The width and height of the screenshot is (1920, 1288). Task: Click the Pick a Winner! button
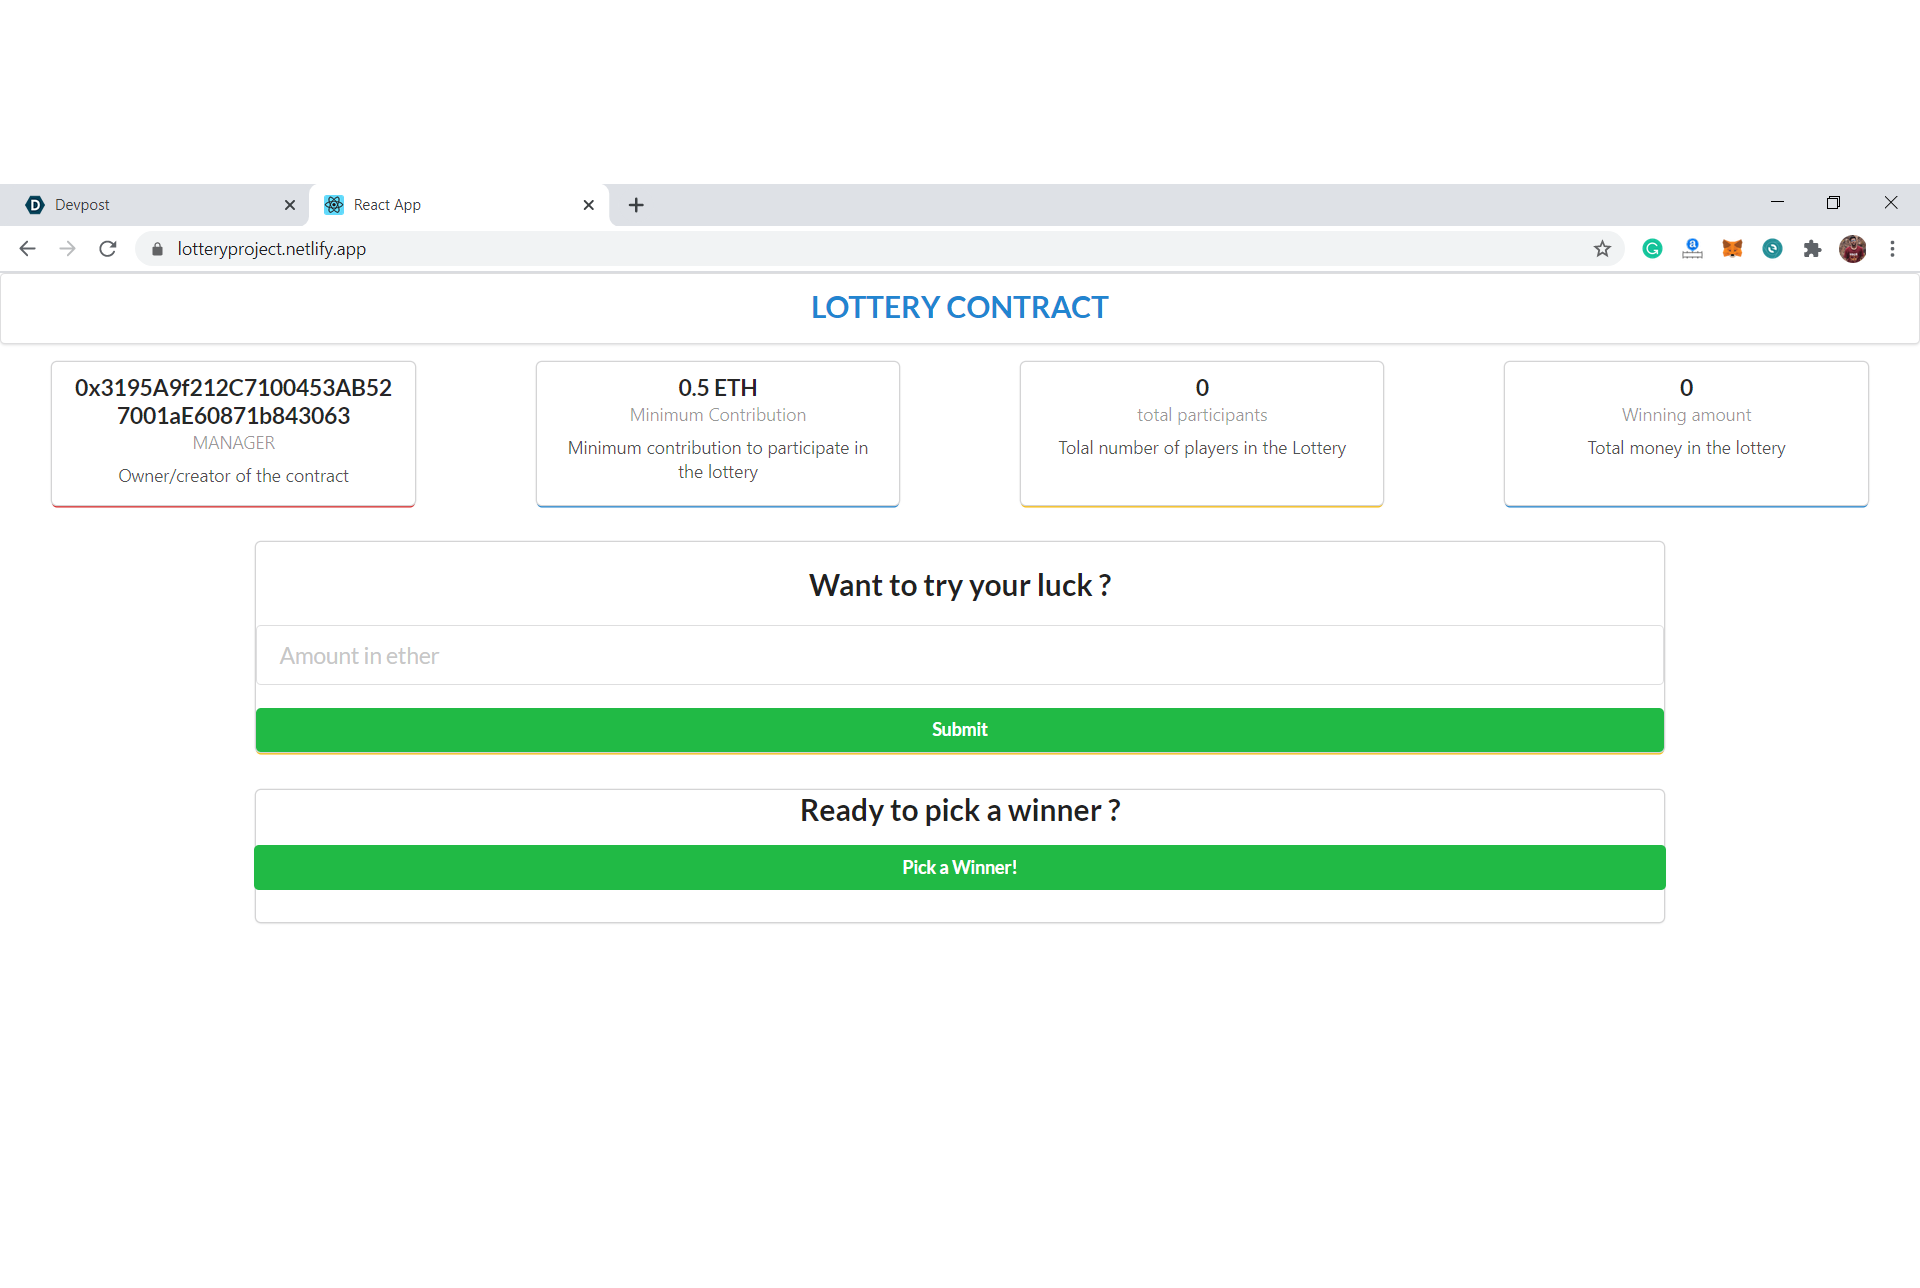point(959,867)
